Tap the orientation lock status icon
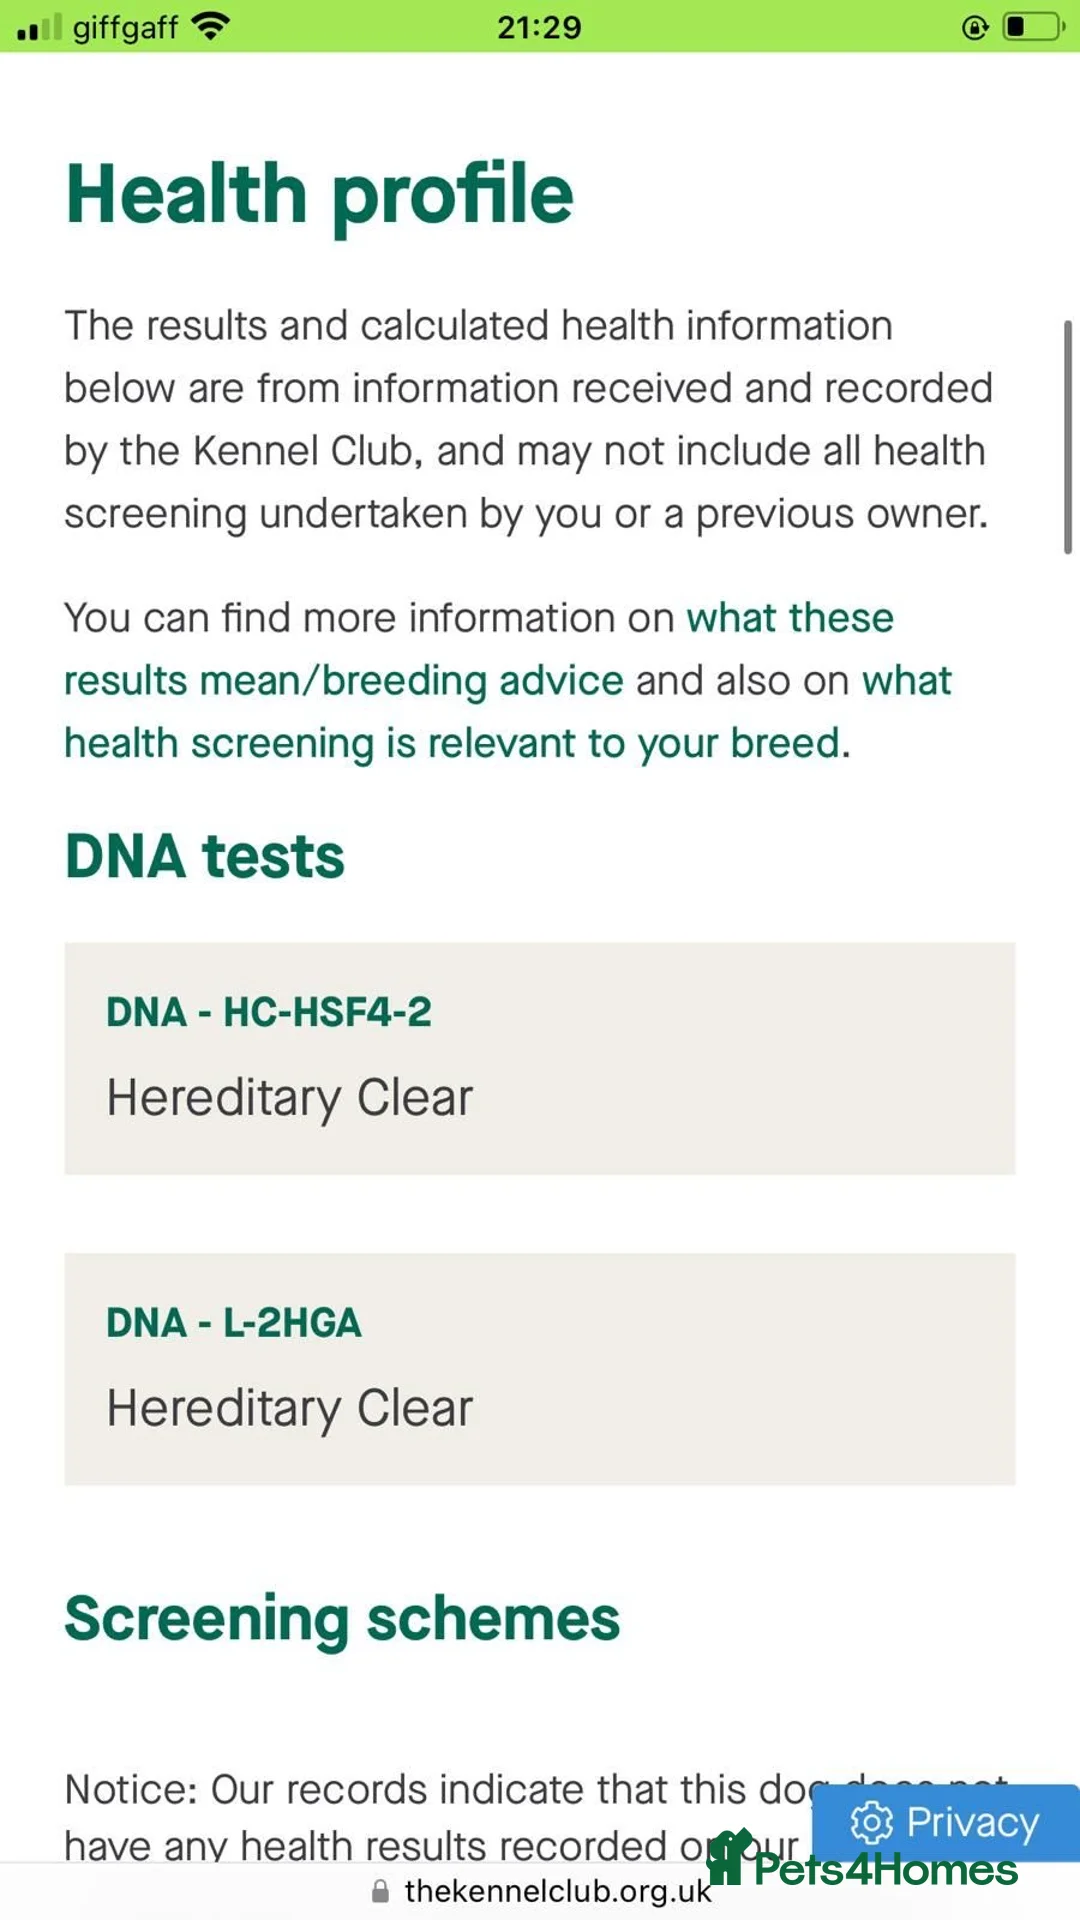The height and width of the screenshot is (1920, 1080). click(975, 27)
